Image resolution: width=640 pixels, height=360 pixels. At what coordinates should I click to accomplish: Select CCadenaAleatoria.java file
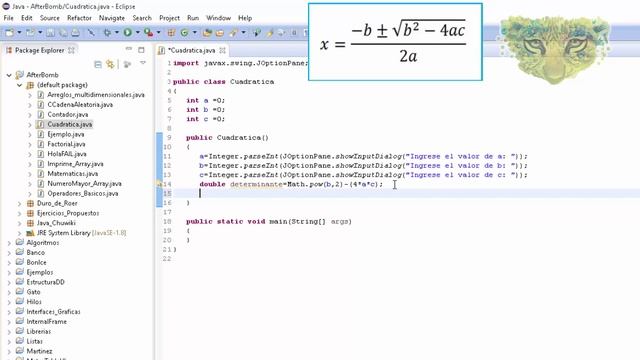[80, 104]
